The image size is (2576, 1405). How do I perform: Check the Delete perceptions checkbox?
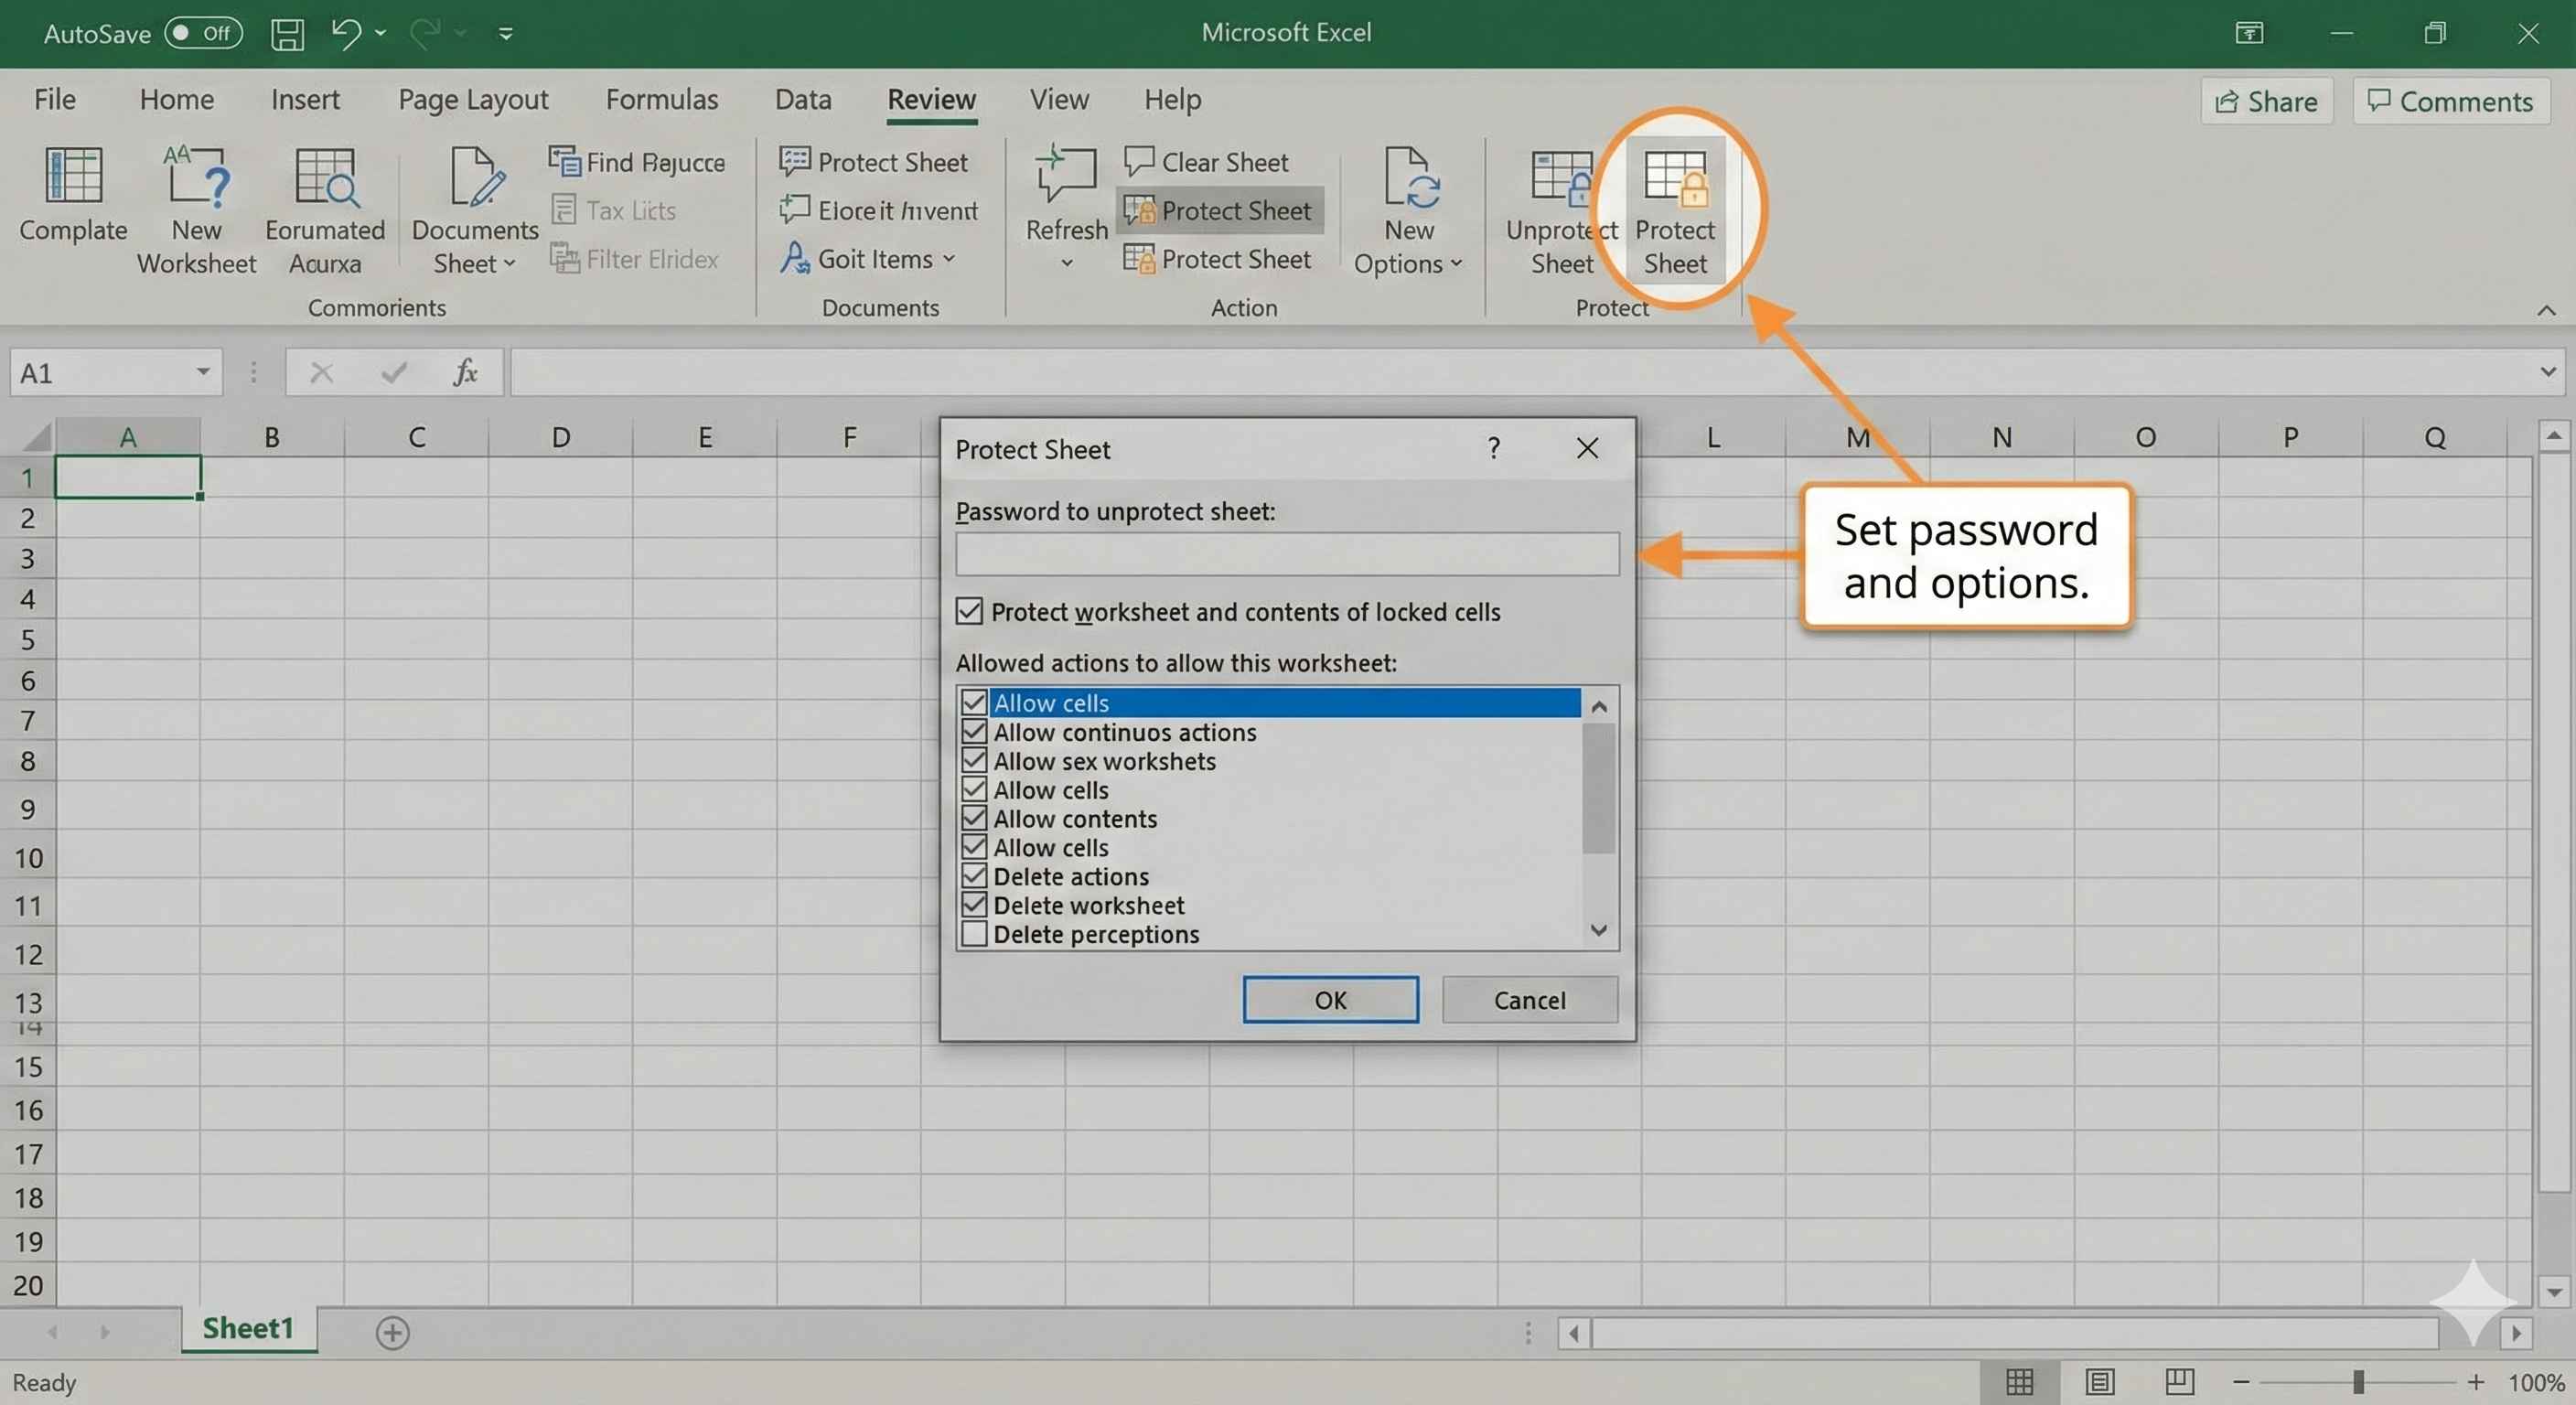pyautogui.click(x=974, y=934)
